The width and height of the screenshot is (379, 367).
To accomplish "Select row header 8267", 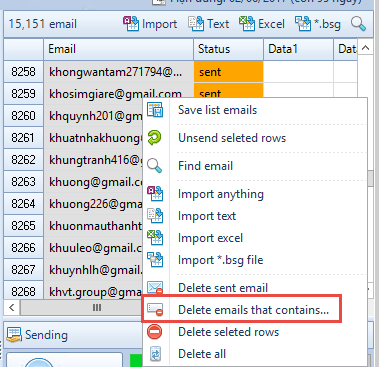I will [23, 270].
